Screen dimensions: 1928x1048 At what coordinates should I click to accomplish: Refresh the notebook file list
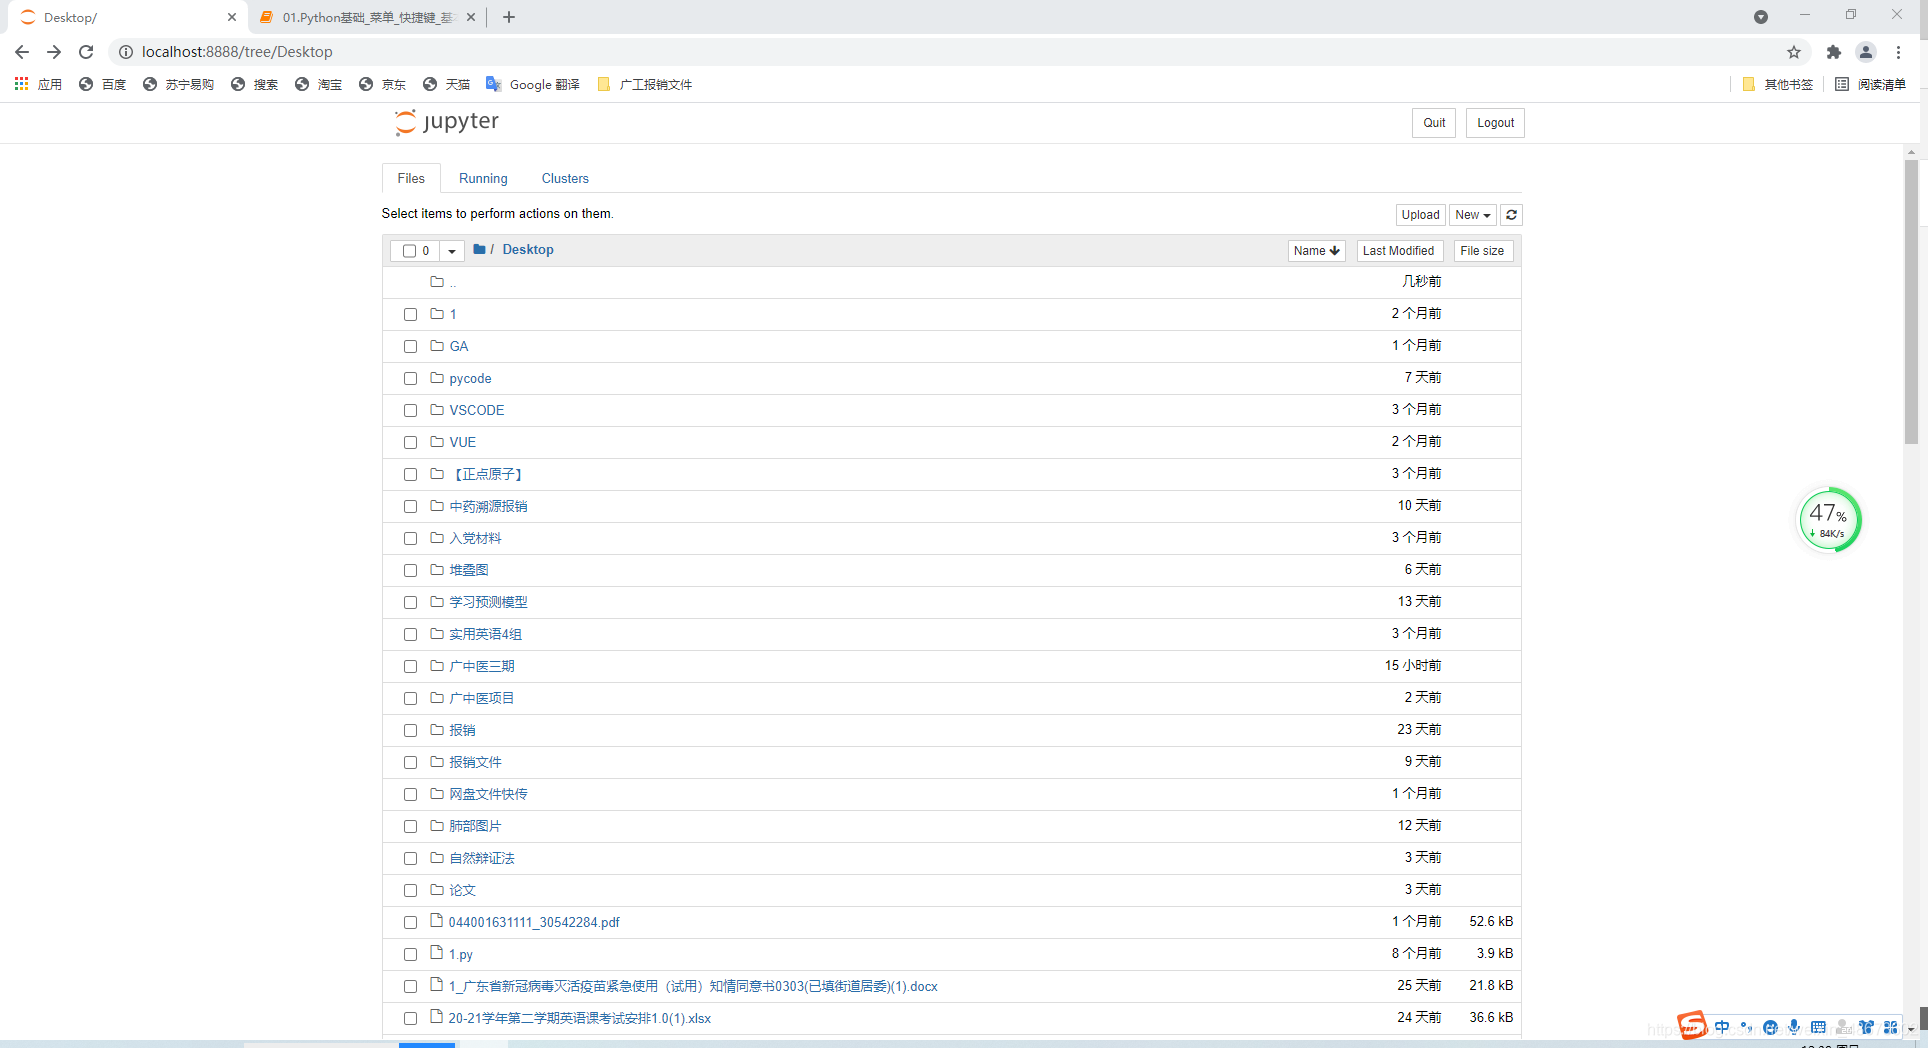(x=1511, y=215)
